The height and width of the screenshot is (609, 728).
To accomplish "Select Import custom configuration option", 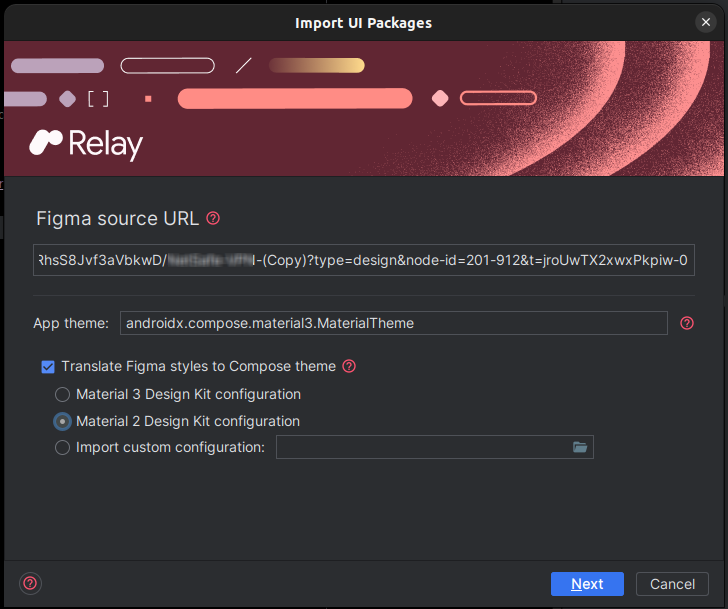I will click(62, 447).
